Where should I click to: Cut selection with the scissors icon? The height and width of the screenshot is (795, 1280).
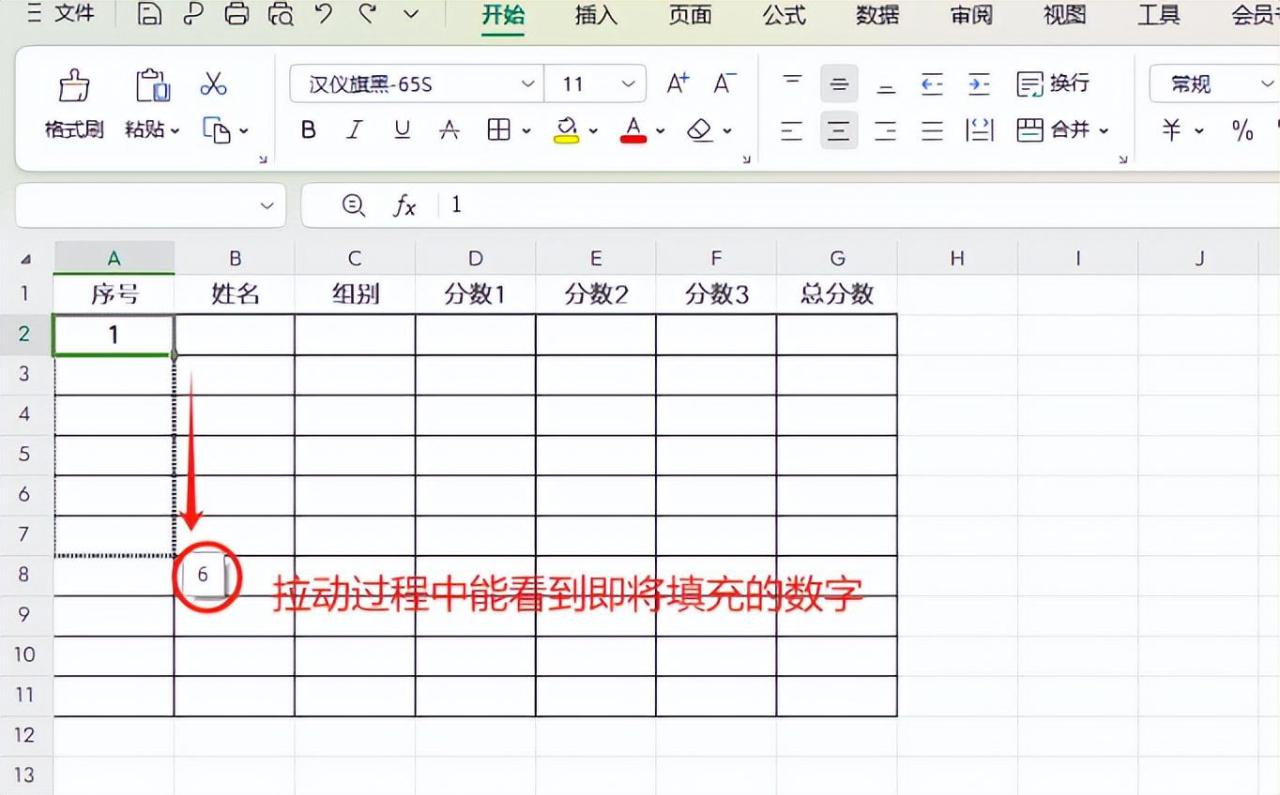tap(213, 83)
